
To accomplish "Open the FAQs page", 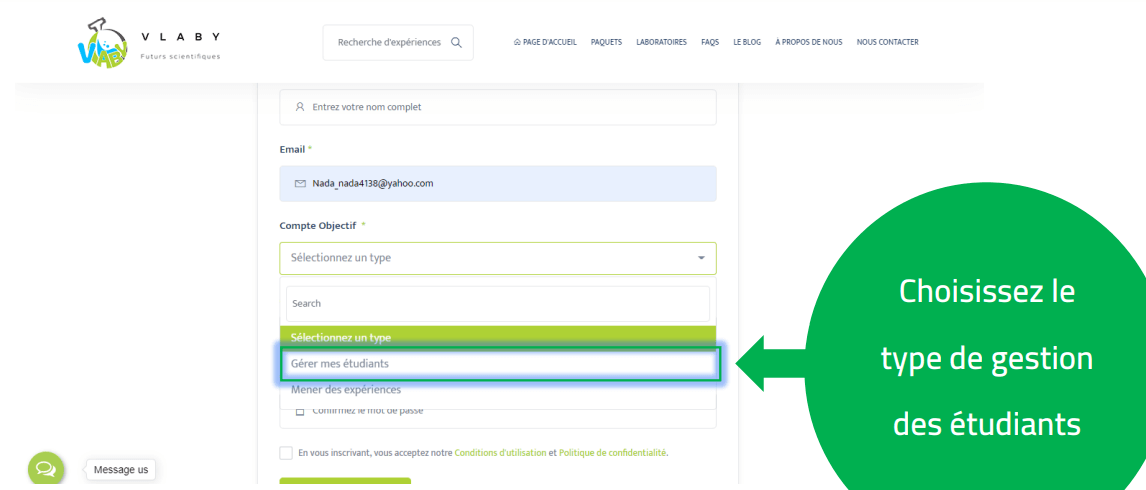I will 710,42.
